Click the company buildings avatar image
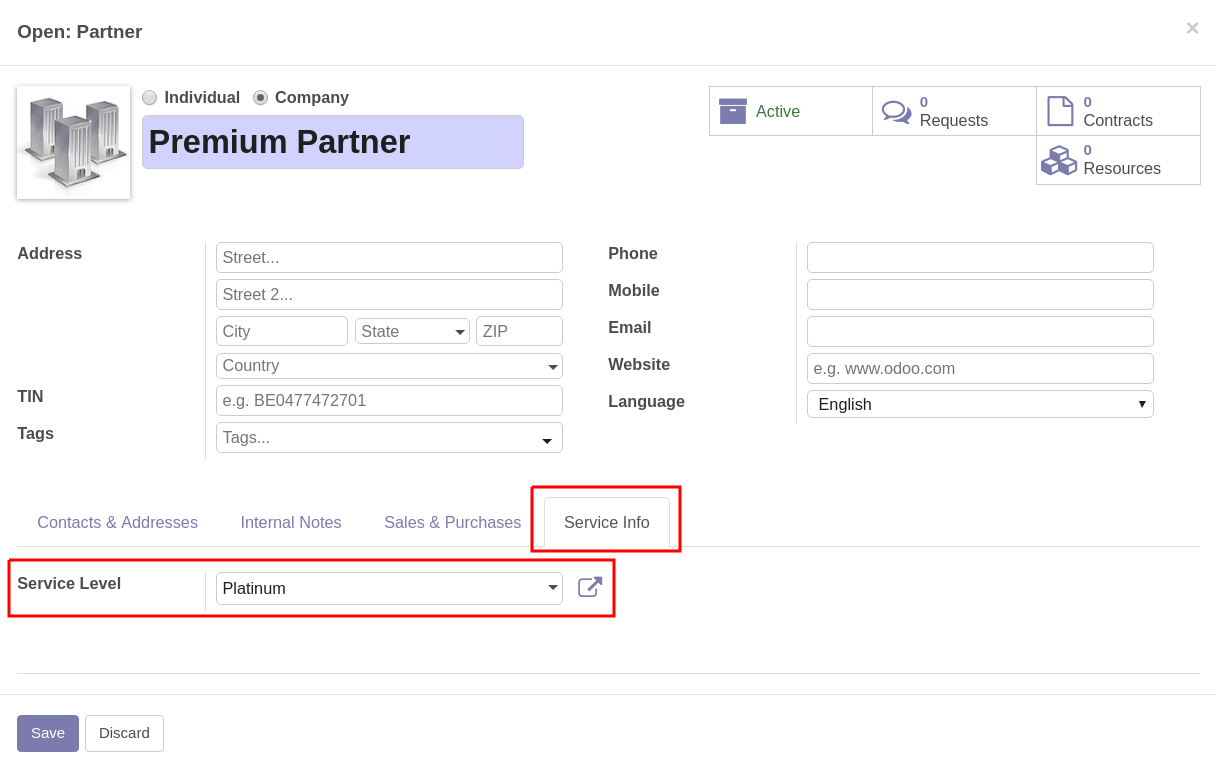The image size is (1215, 770). coord(74,143)
